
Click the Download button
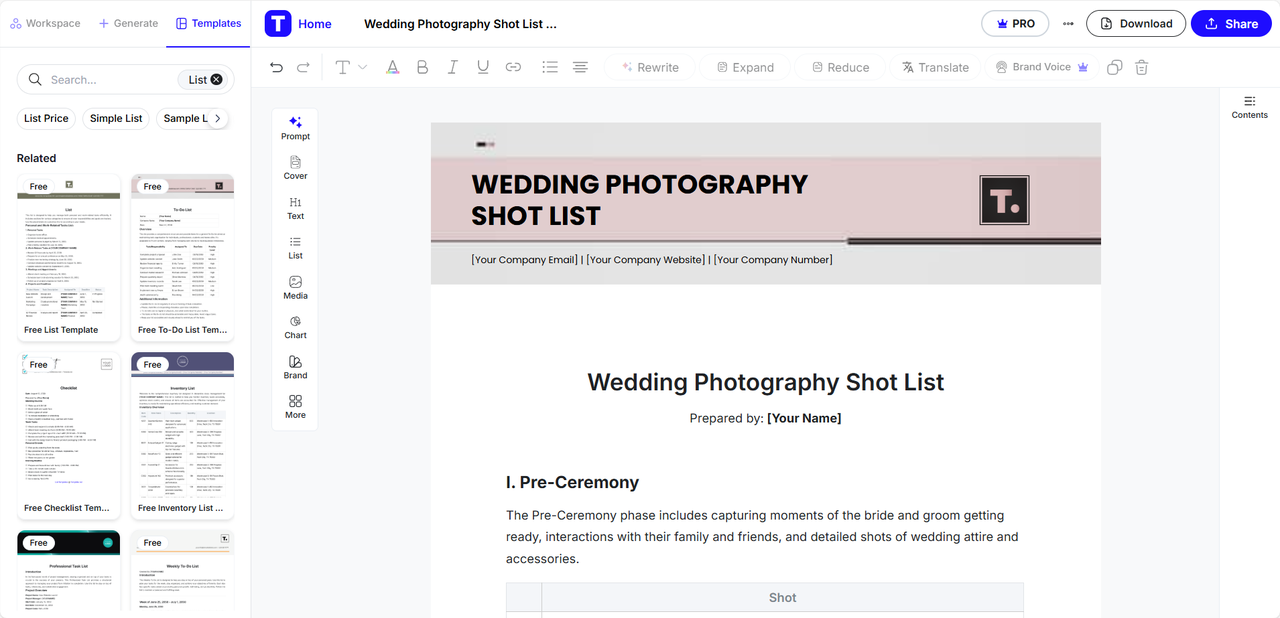(1136, 23)
